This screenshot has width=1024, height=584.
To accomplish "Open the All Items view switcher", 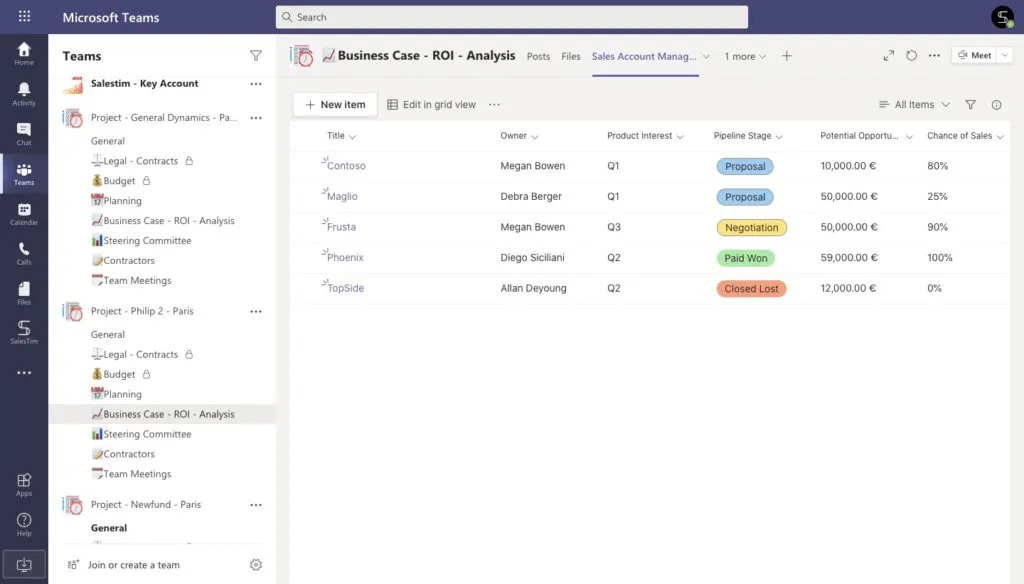I will pos(914,105).
